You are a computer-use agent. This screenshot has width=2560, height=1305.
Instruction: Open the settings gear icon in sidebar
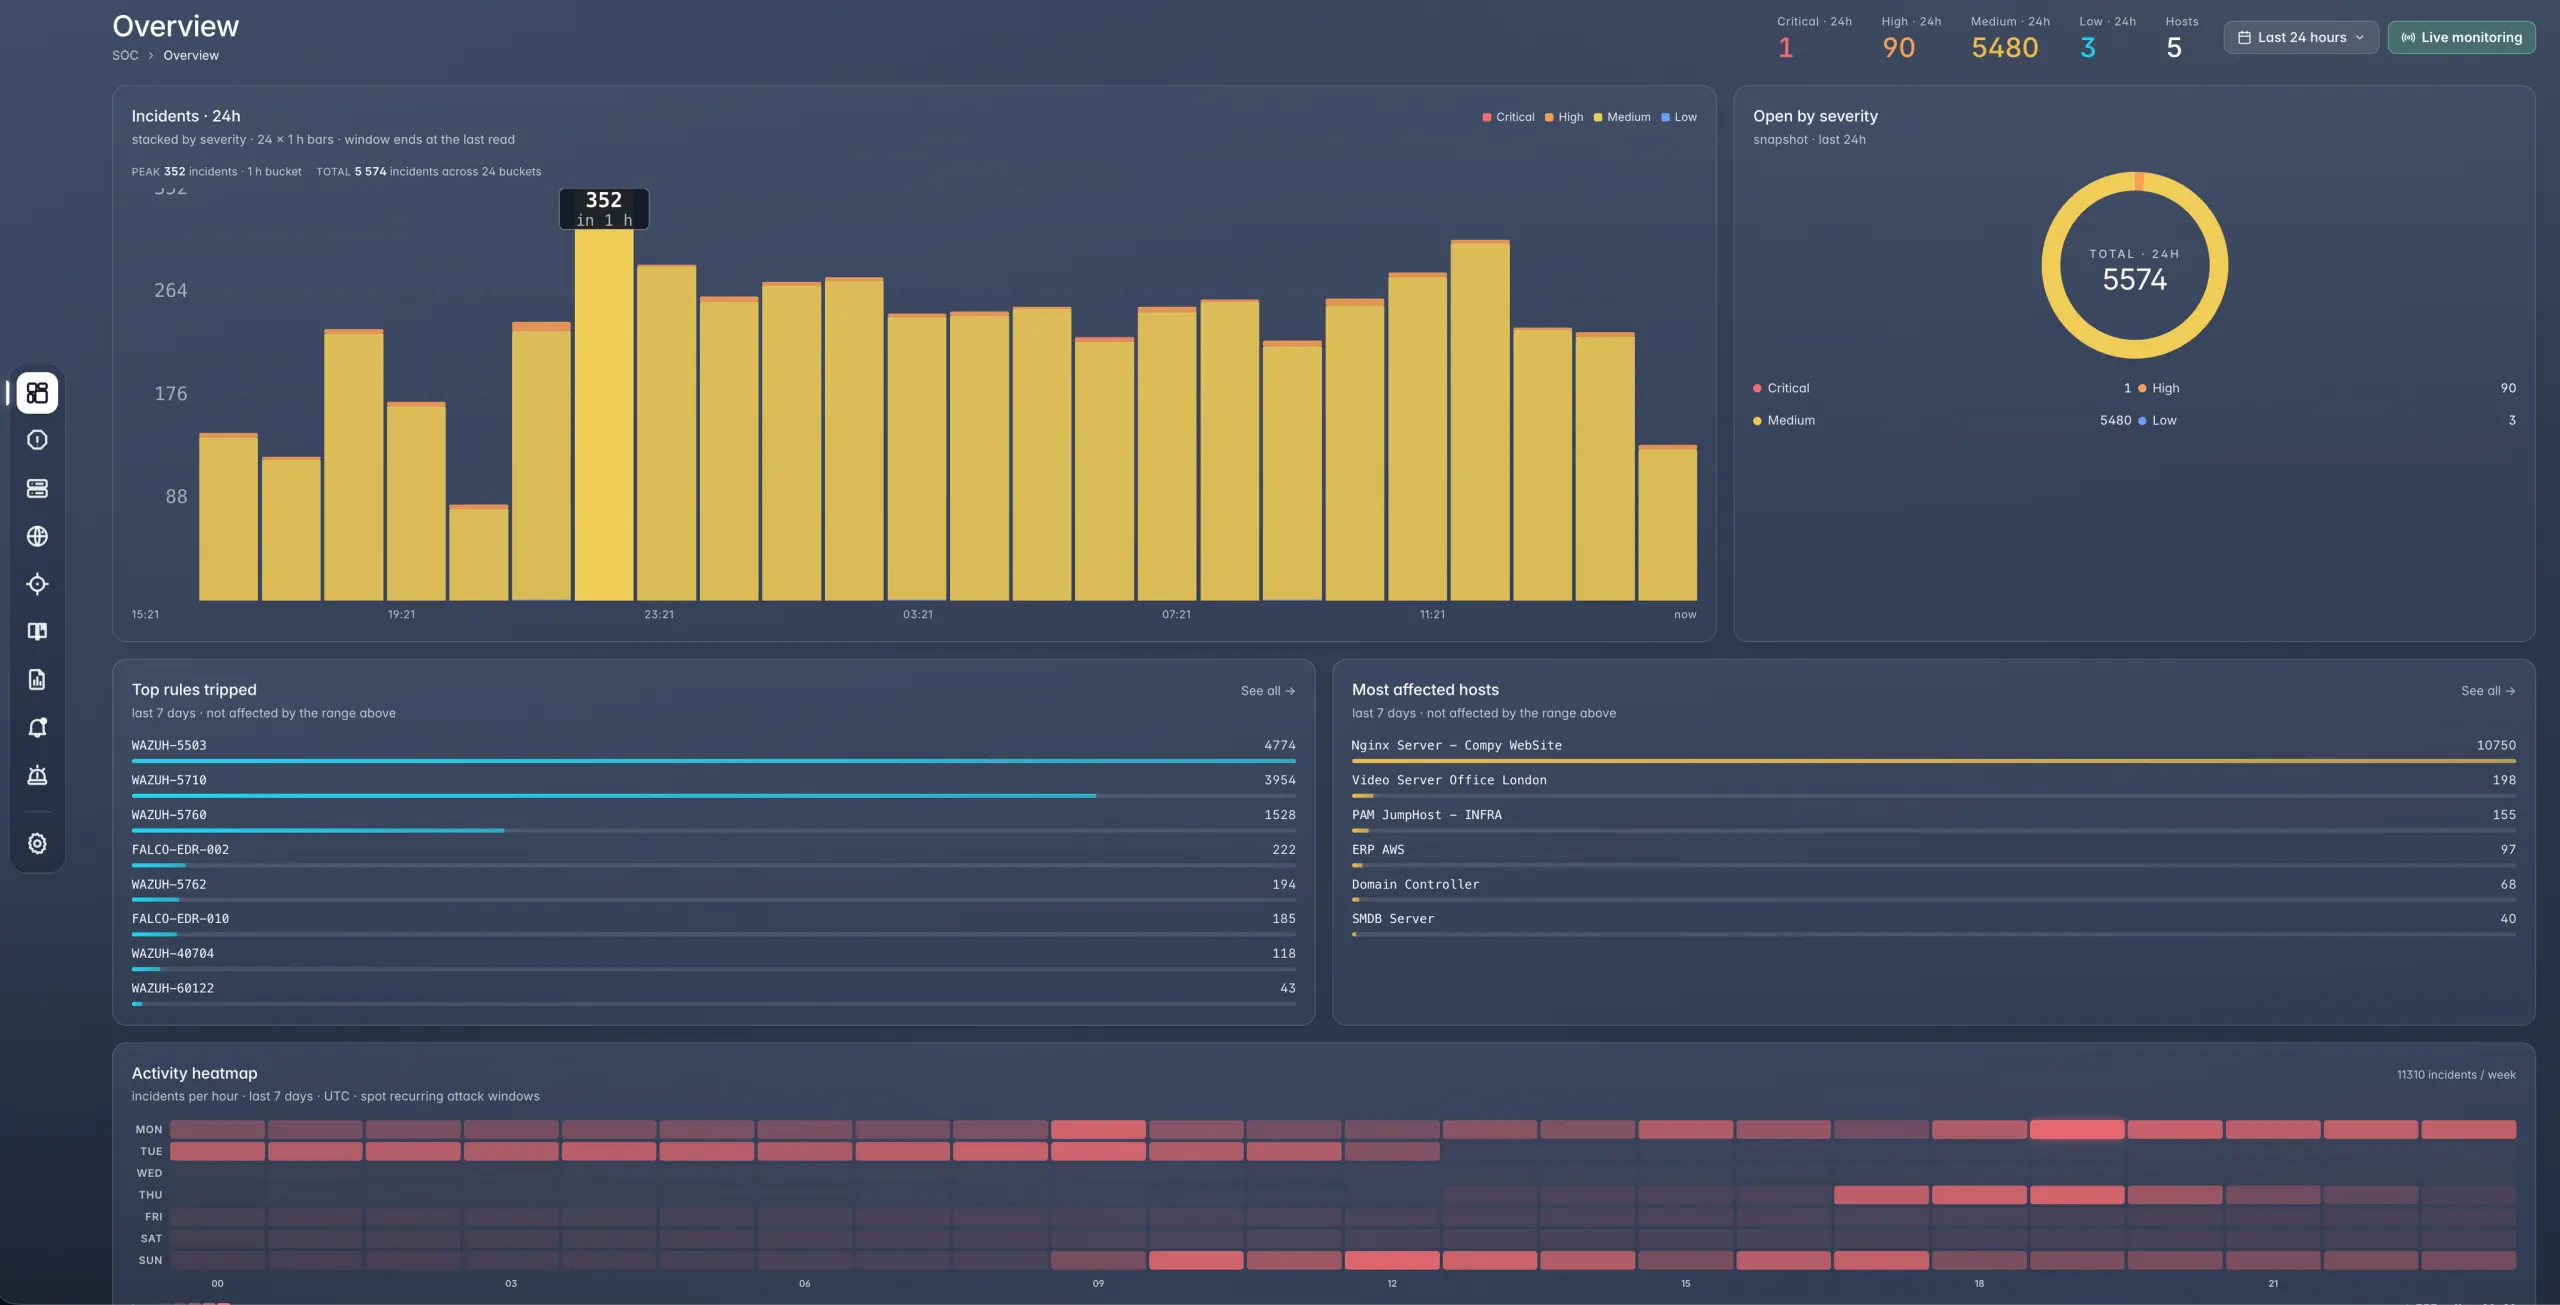(x=37, y=844)
